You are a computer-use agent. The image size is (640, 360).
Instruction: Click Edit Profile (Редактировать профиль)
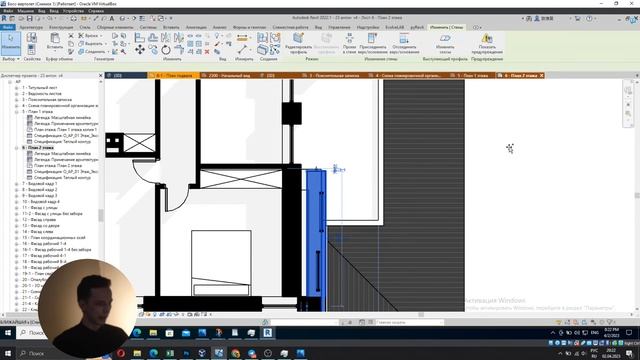298,43
